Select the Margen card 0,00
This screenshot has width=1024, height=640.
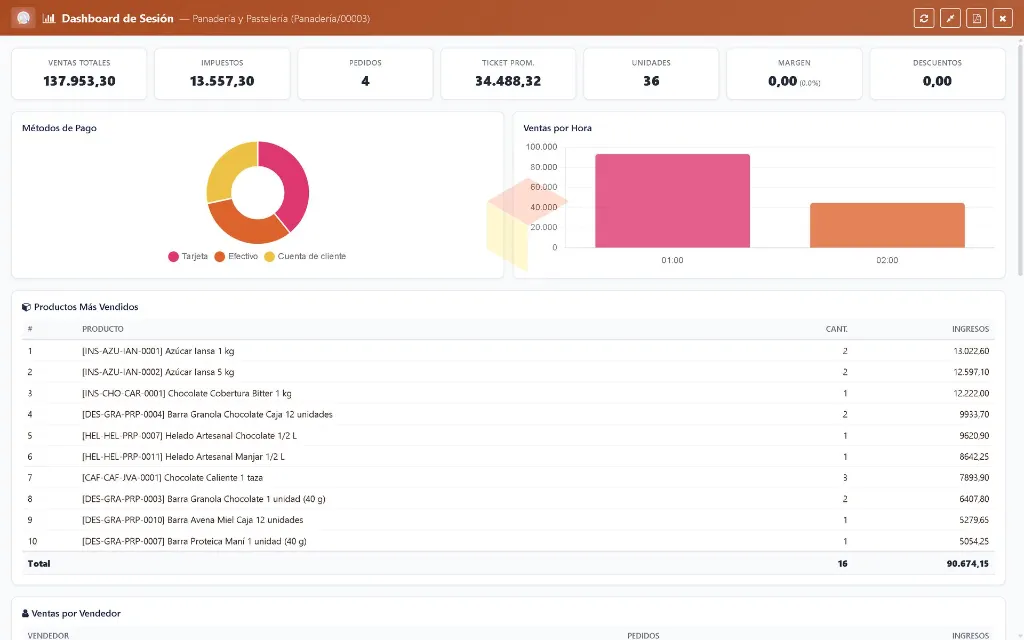click(794, 73)
